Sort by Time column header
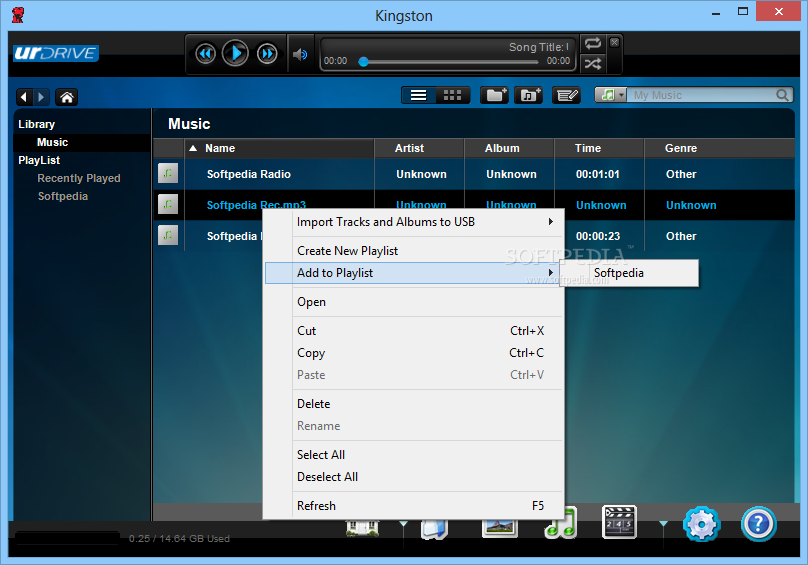Image resolution: width=808 pixels, height=565 pixels. point(599,148)
